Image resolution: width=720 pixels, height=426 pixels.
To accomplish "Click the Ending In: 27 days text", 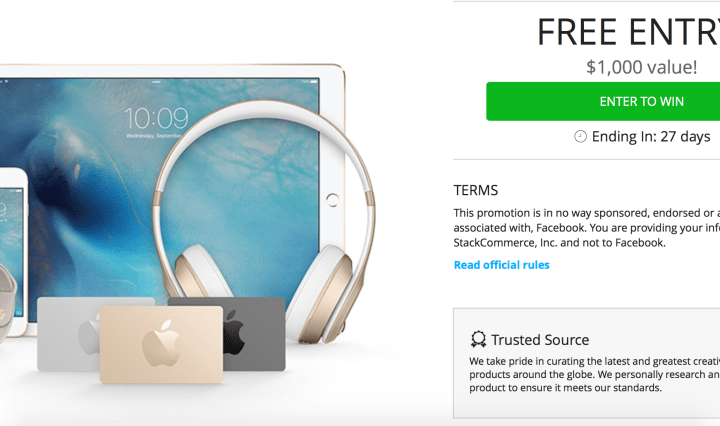I will point(651,136).
